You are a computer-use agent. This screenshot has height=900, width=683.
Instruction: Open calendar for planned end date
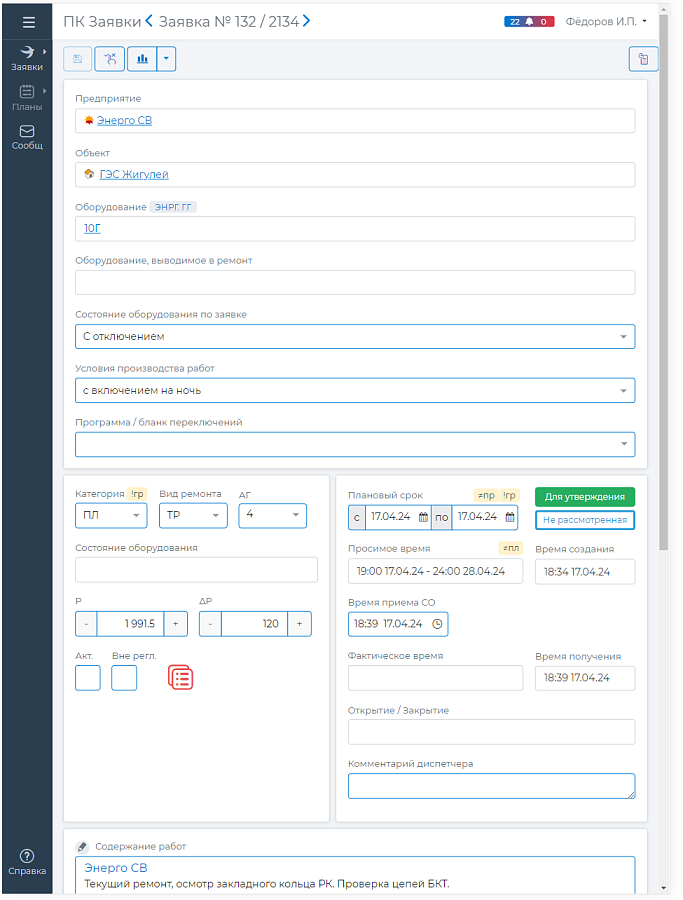click(510, 517)
